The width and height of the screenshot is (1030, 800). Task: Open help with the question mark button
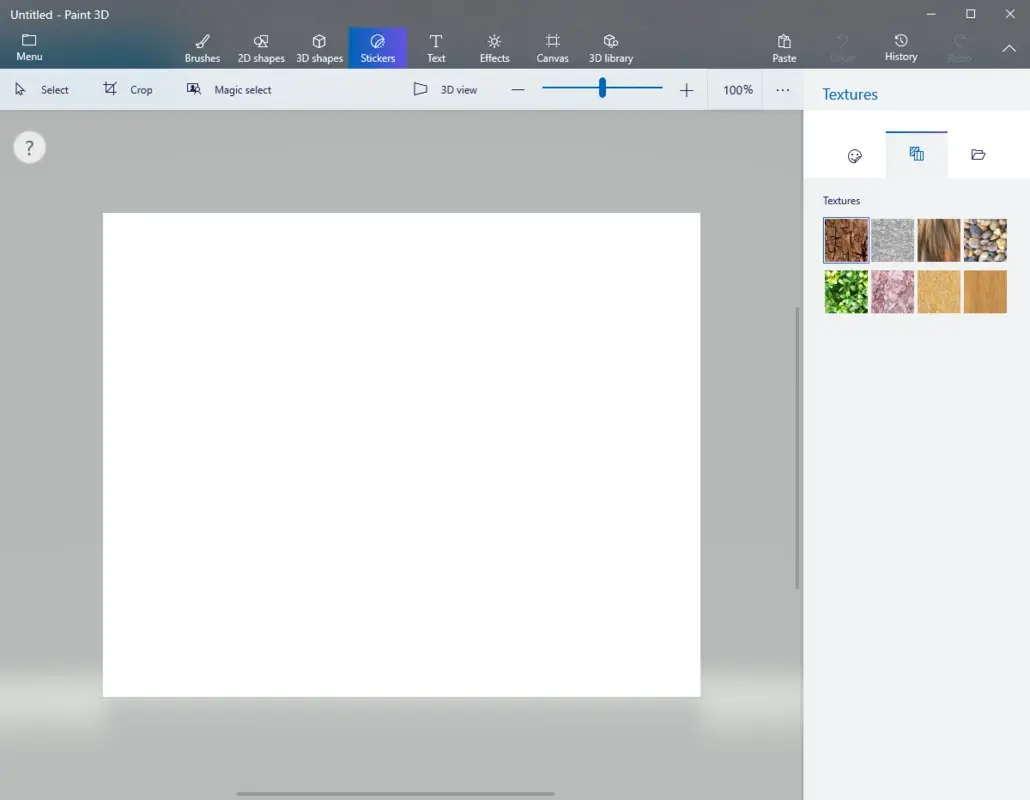(29, 147)
